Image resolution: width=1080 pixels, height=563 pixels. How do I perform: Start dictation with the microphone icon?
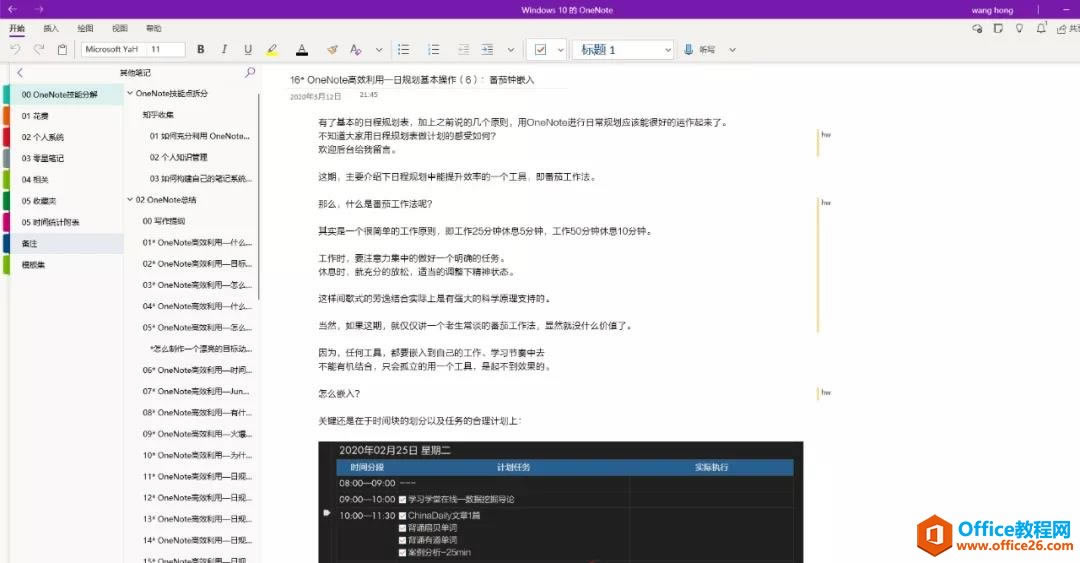pyautogui.click(x=688, y=50)
